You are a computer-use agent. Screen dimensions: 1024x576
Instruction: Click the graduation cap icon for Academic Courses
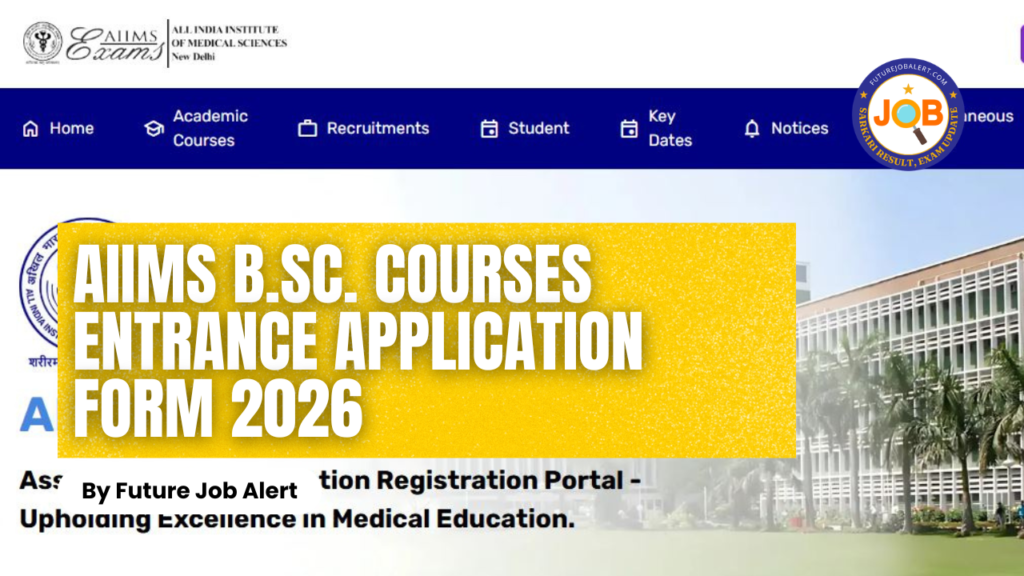click(154, 129)
